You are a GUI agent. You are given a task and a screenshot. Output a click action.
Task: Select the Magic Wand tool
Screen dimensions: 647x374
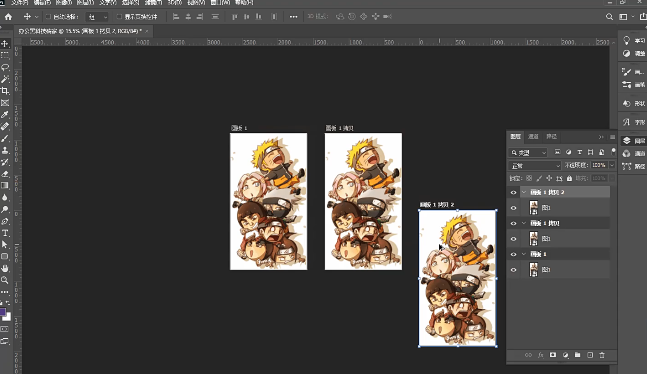click(x=5, y=79)
